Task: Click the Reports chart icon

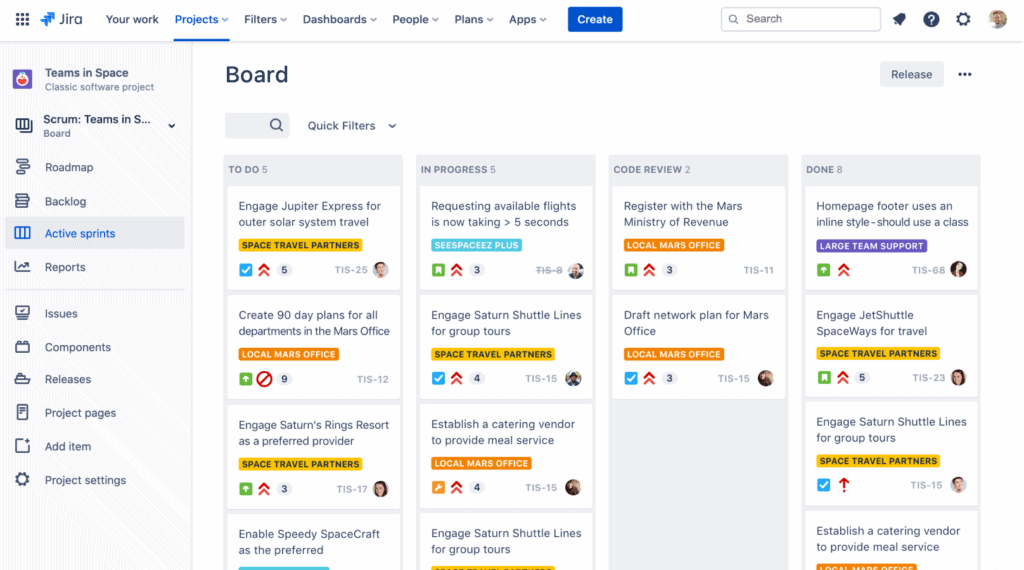Action: click(22, 266)
